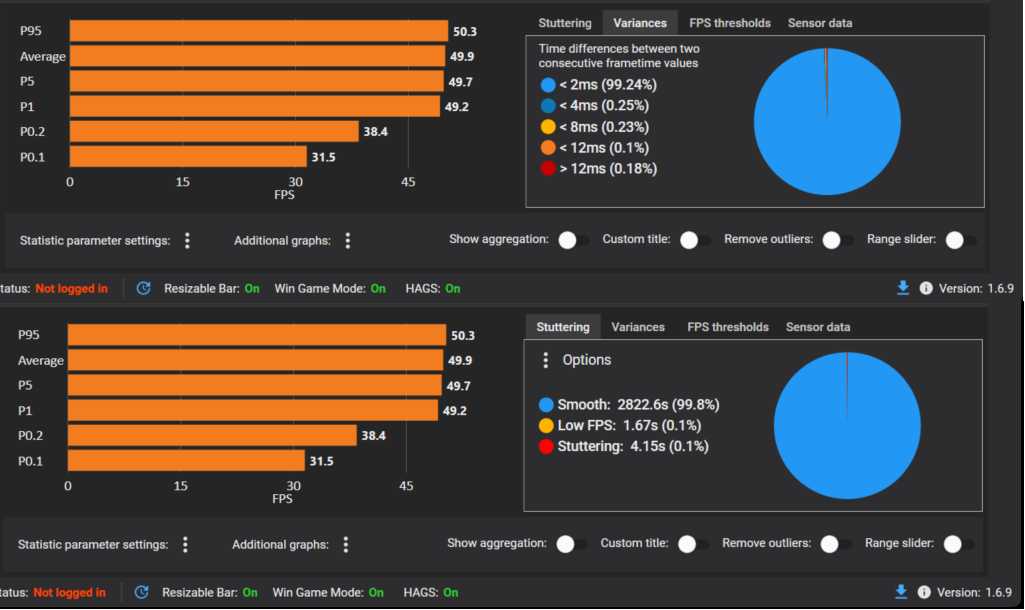
Task: Open Statistic parameter settings menu in Variances-view window
Action: 188,241
